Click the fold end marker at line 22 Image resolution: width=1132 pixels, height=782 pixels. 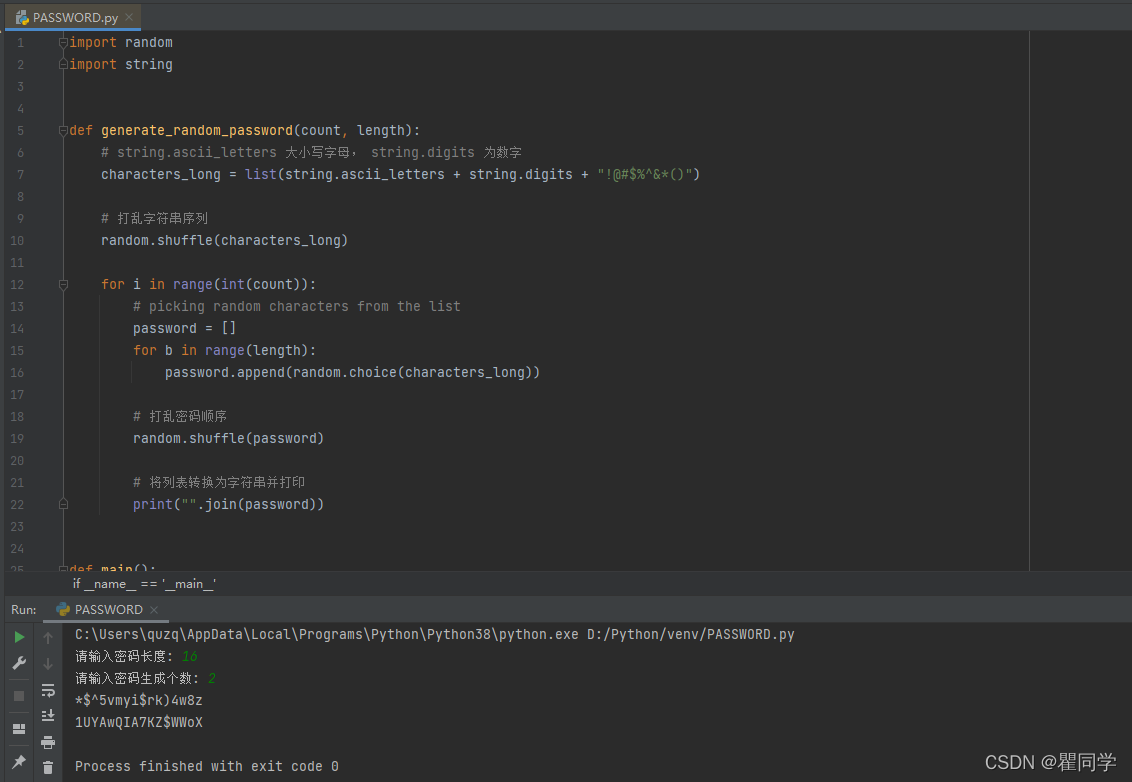(x=64, y=504)
